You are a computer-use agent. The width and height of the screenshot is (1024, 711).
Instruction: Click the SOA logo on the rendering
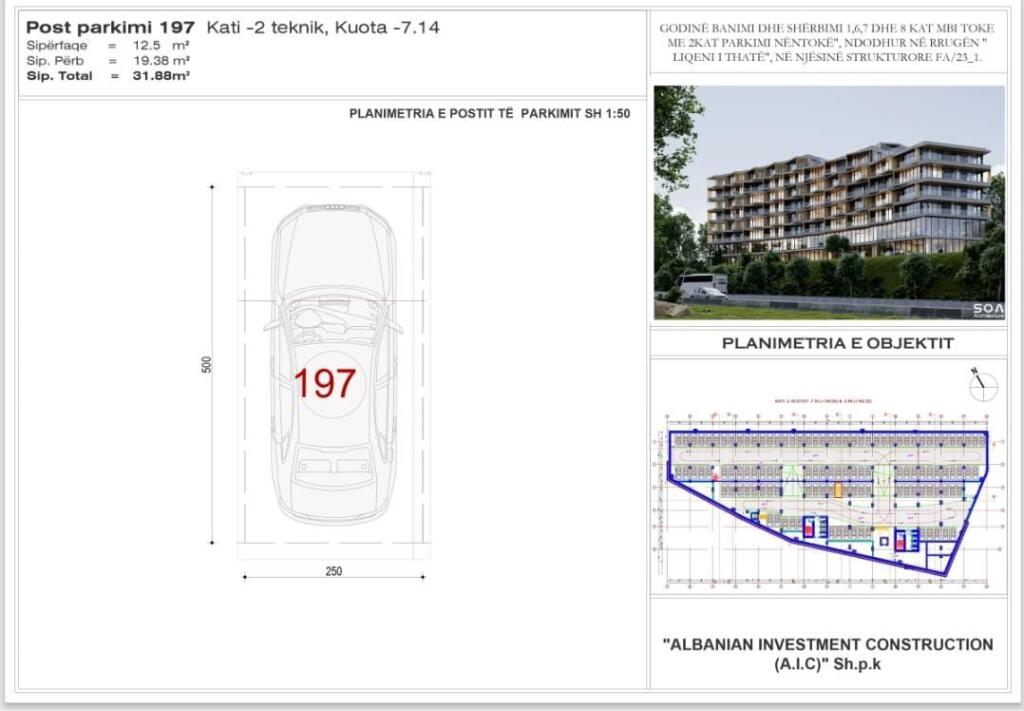tap(986, 309)
